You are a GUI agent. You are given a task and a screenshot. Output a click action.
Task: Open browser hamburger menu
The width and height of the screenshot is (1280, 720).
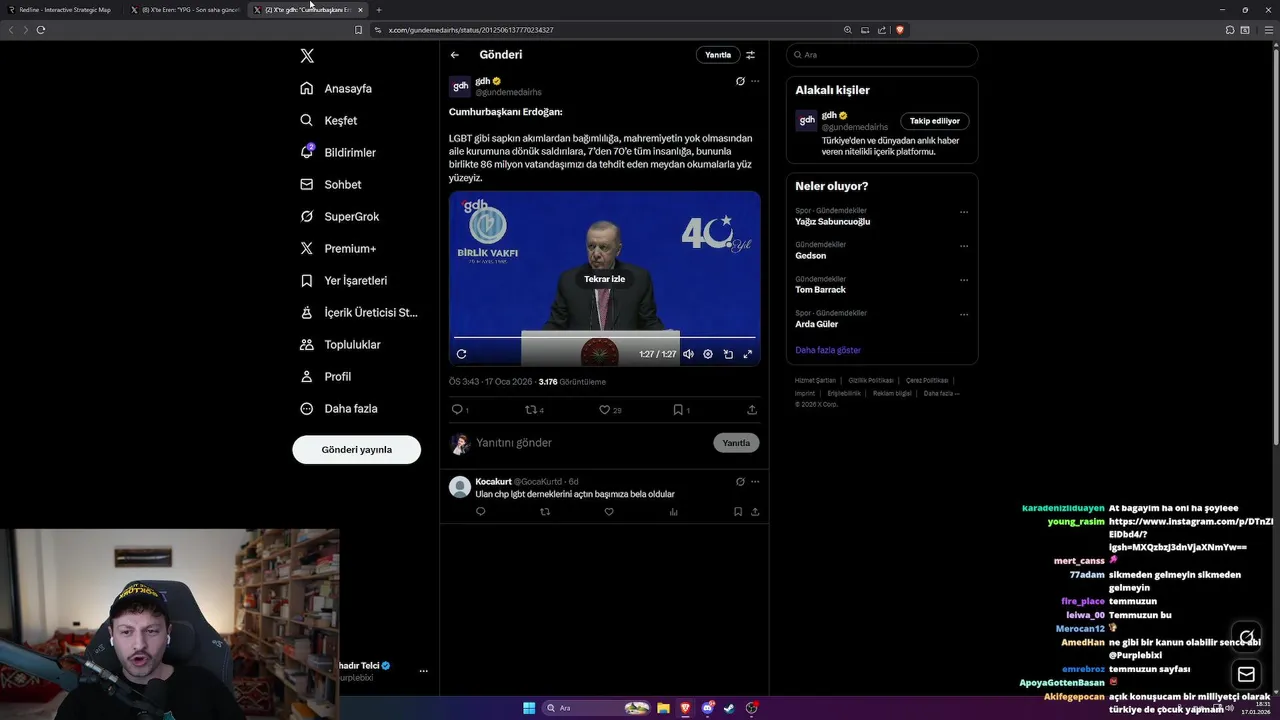pyautogui.click(x=1268, y=30)
